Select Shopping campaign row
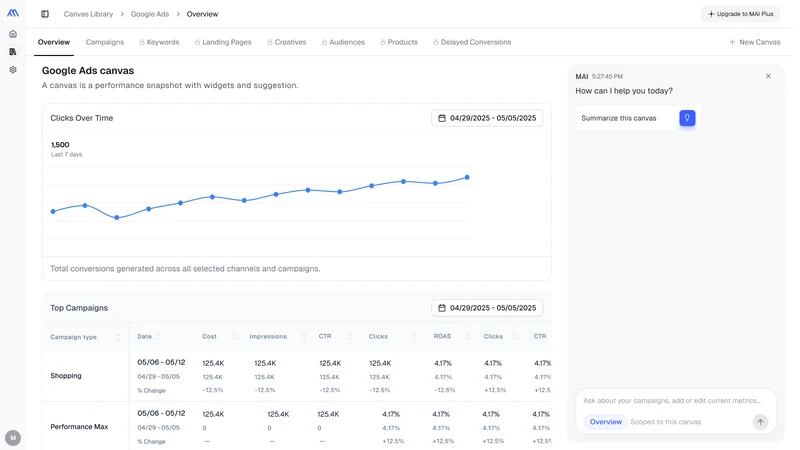This screenshot has height=450, width=800. point(296,376)
